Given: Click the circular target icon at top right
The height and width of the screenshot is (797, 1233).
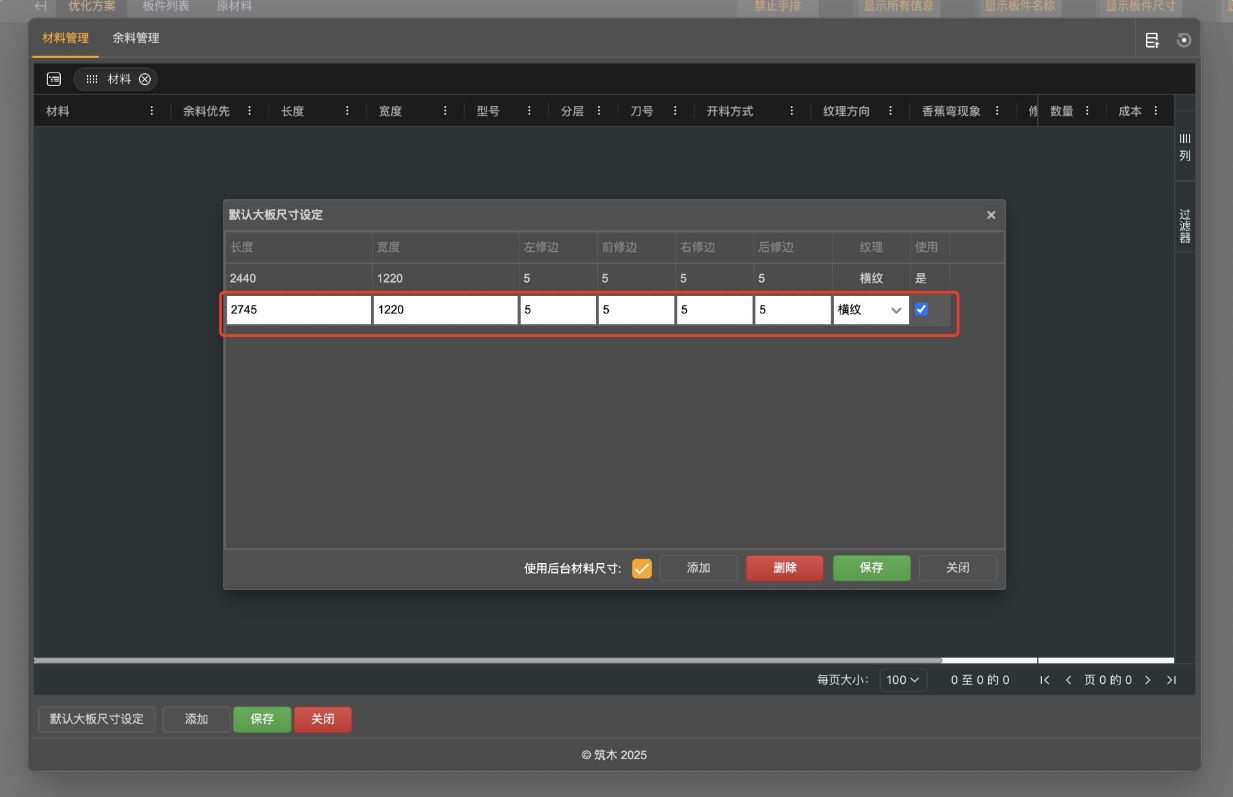Looking at the screenshot, I should pyautogui.click(x=1184, y=40).
